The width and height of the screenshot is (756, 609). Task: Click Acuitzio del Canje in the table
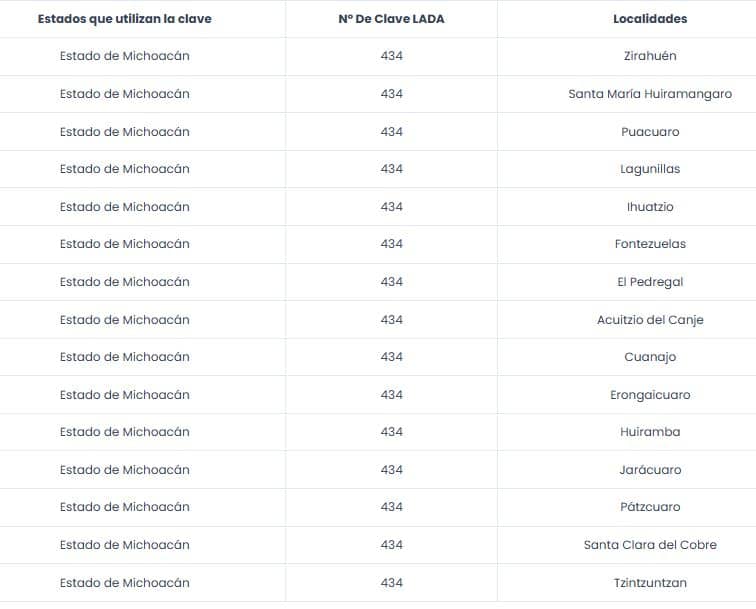[650, 320]
